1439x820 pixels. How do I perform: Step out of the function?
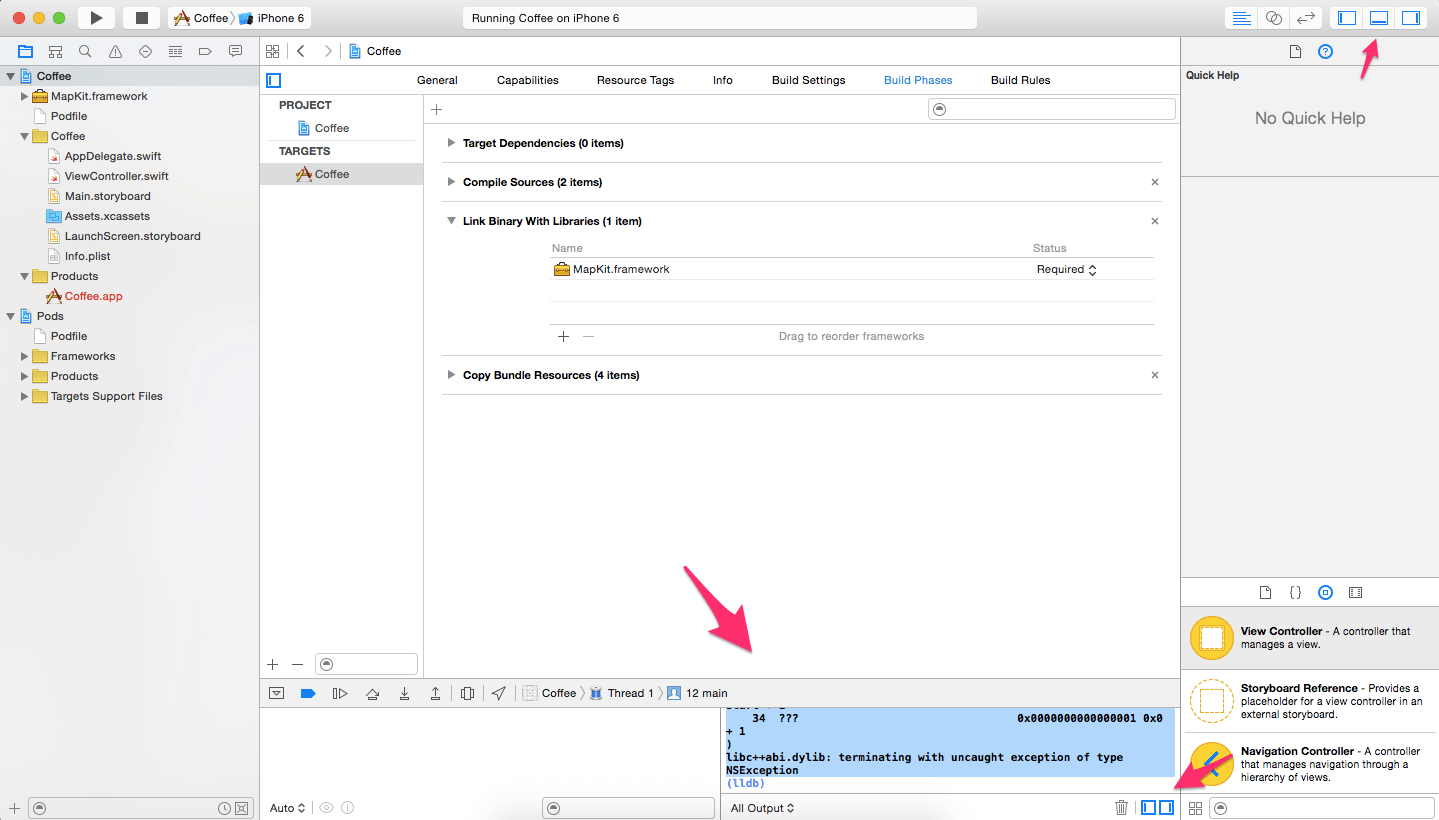click(x=436, y=693)
